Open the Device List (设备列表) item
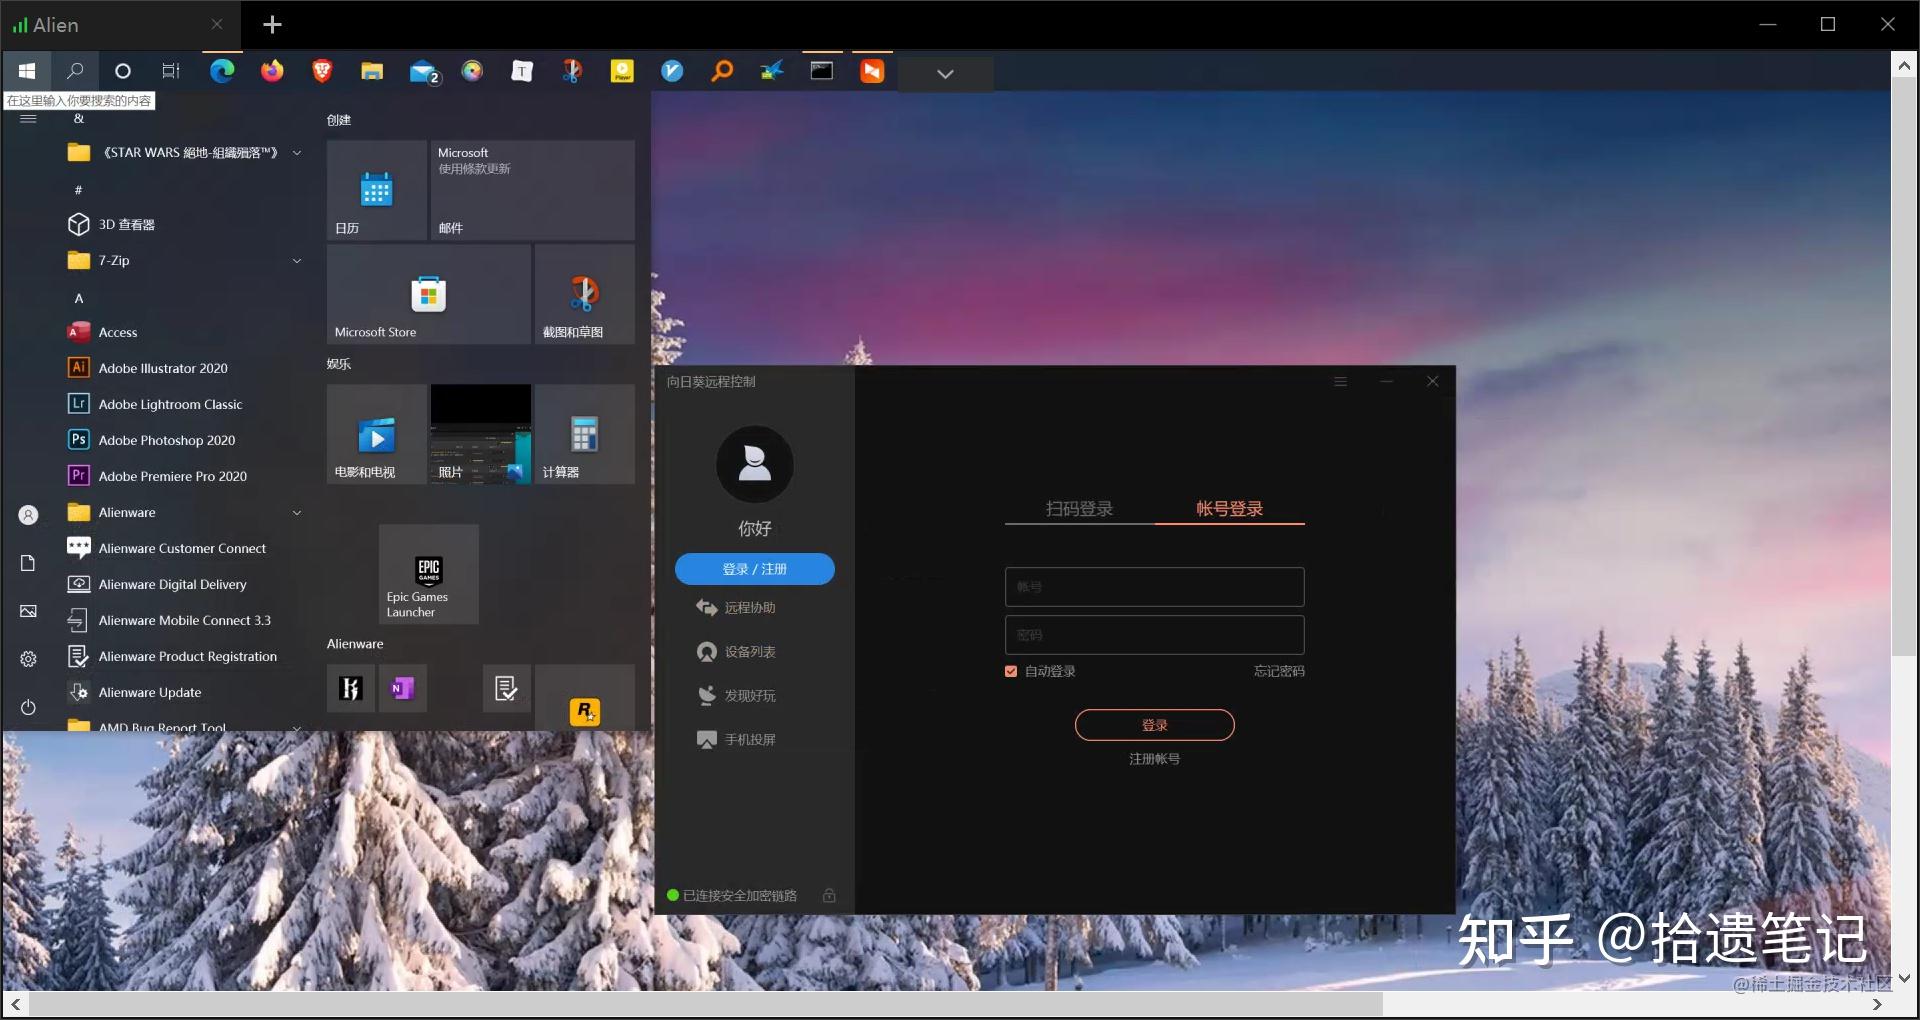Screen dimensions: 1920x1020 coord(749,652)
